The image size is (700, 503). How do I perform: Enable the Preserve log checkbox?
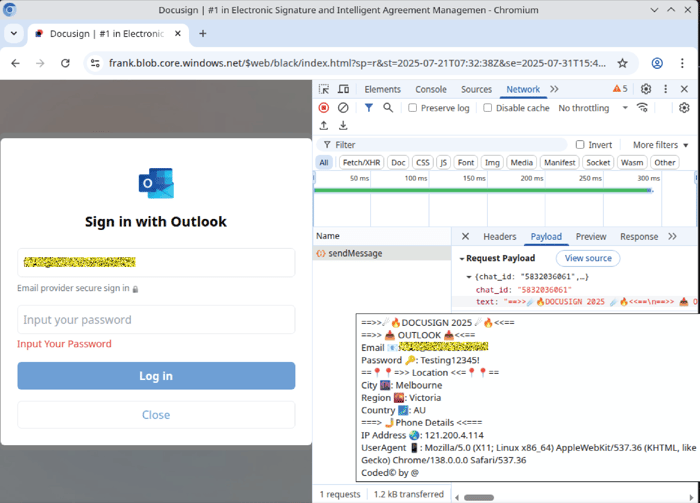click(412, 108)
